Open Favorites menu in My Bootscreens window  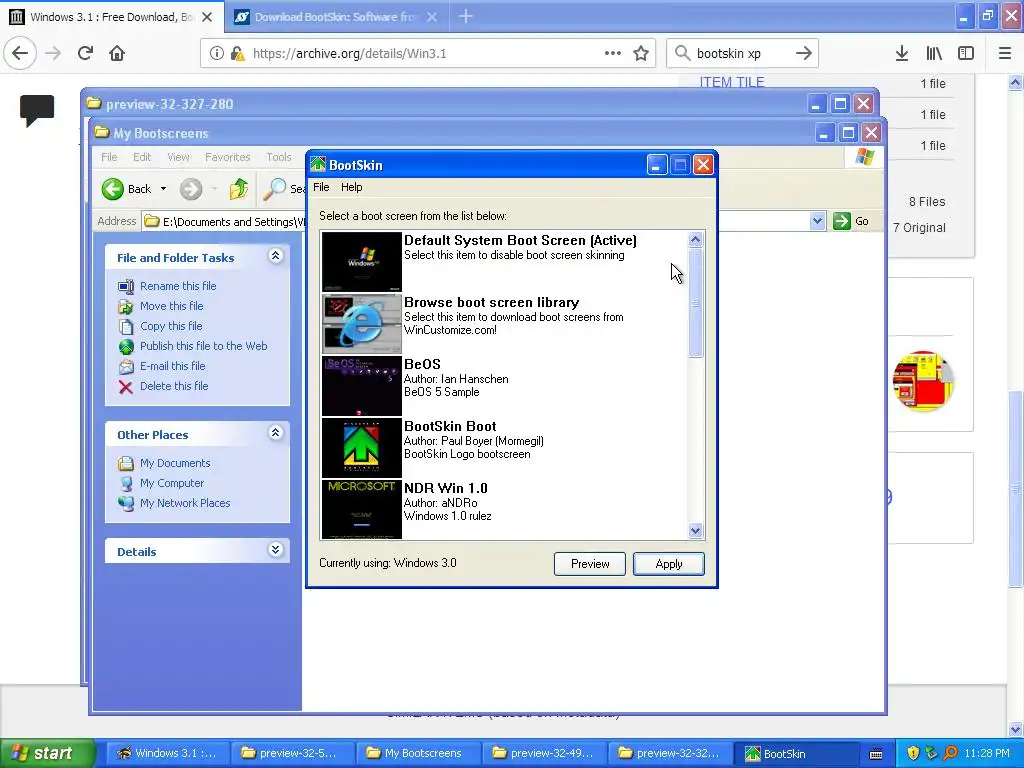tap(227, 157)
